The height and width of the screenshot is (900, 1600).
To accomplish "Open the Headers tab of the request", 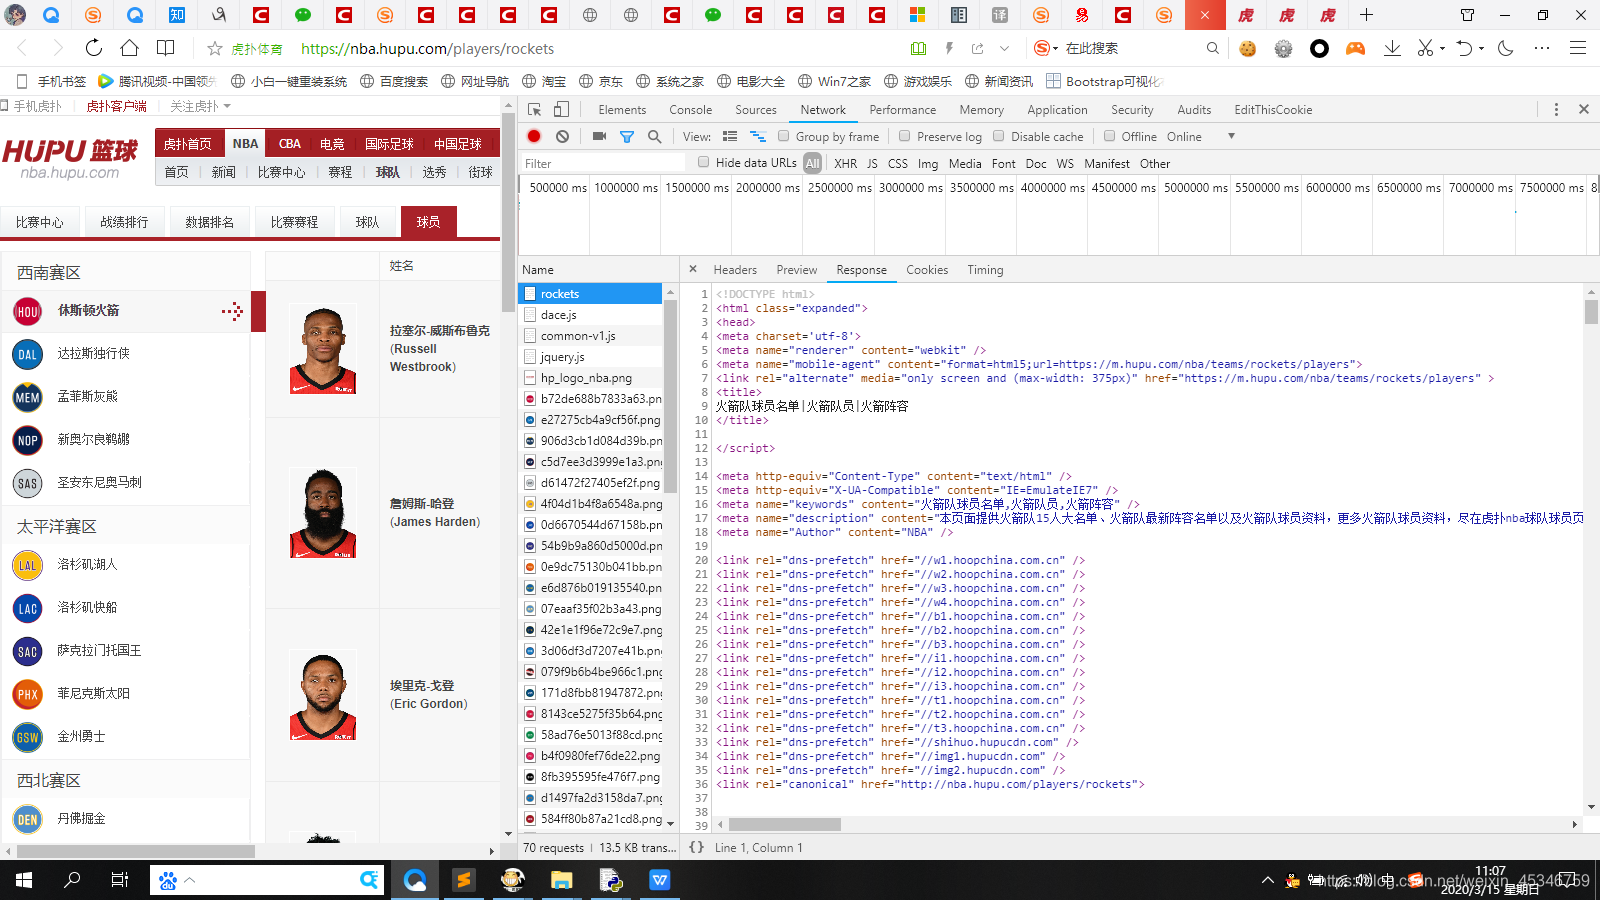I will 735,270.
